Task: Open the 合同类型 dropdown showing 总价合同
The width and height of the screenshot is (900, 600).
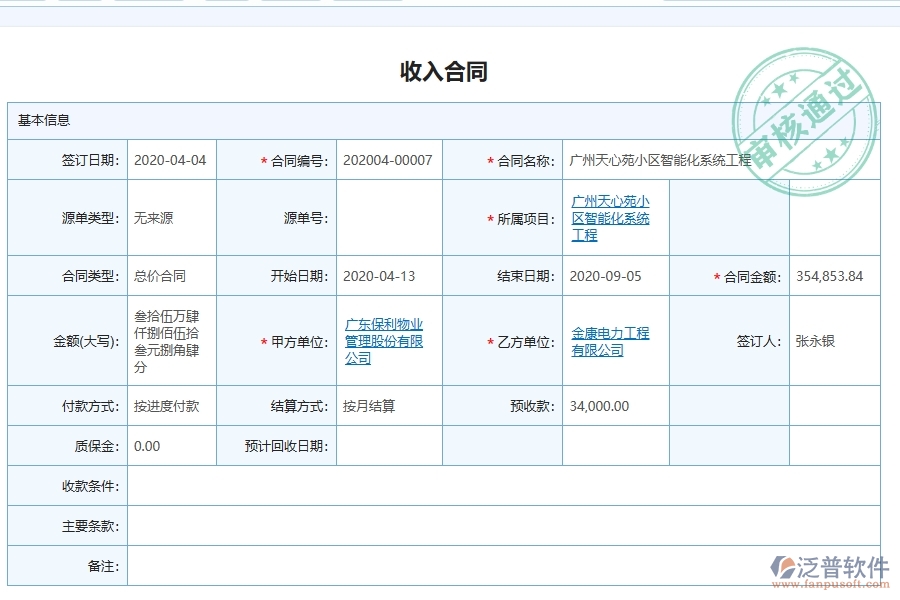Action: point(171,276)
